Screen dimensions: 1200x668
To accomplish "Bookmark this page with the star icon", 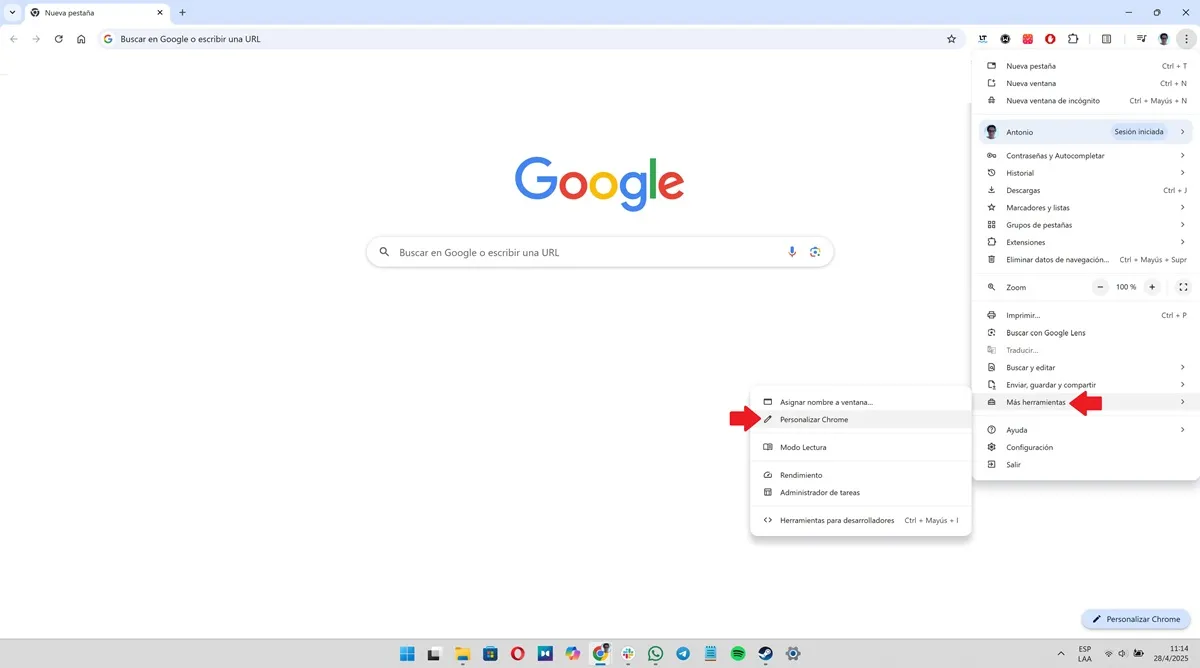I will 951,38.
